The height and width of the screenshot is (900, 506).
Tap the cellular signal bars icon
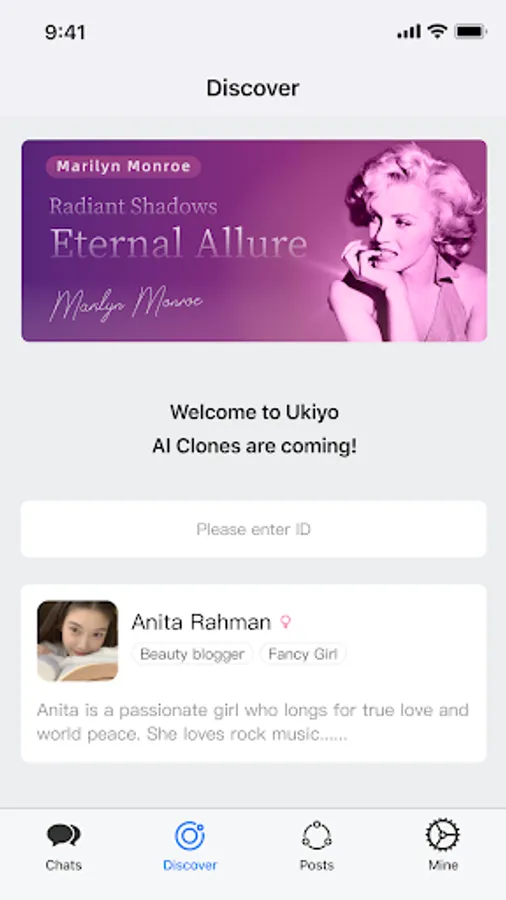(x=409, y=32)
